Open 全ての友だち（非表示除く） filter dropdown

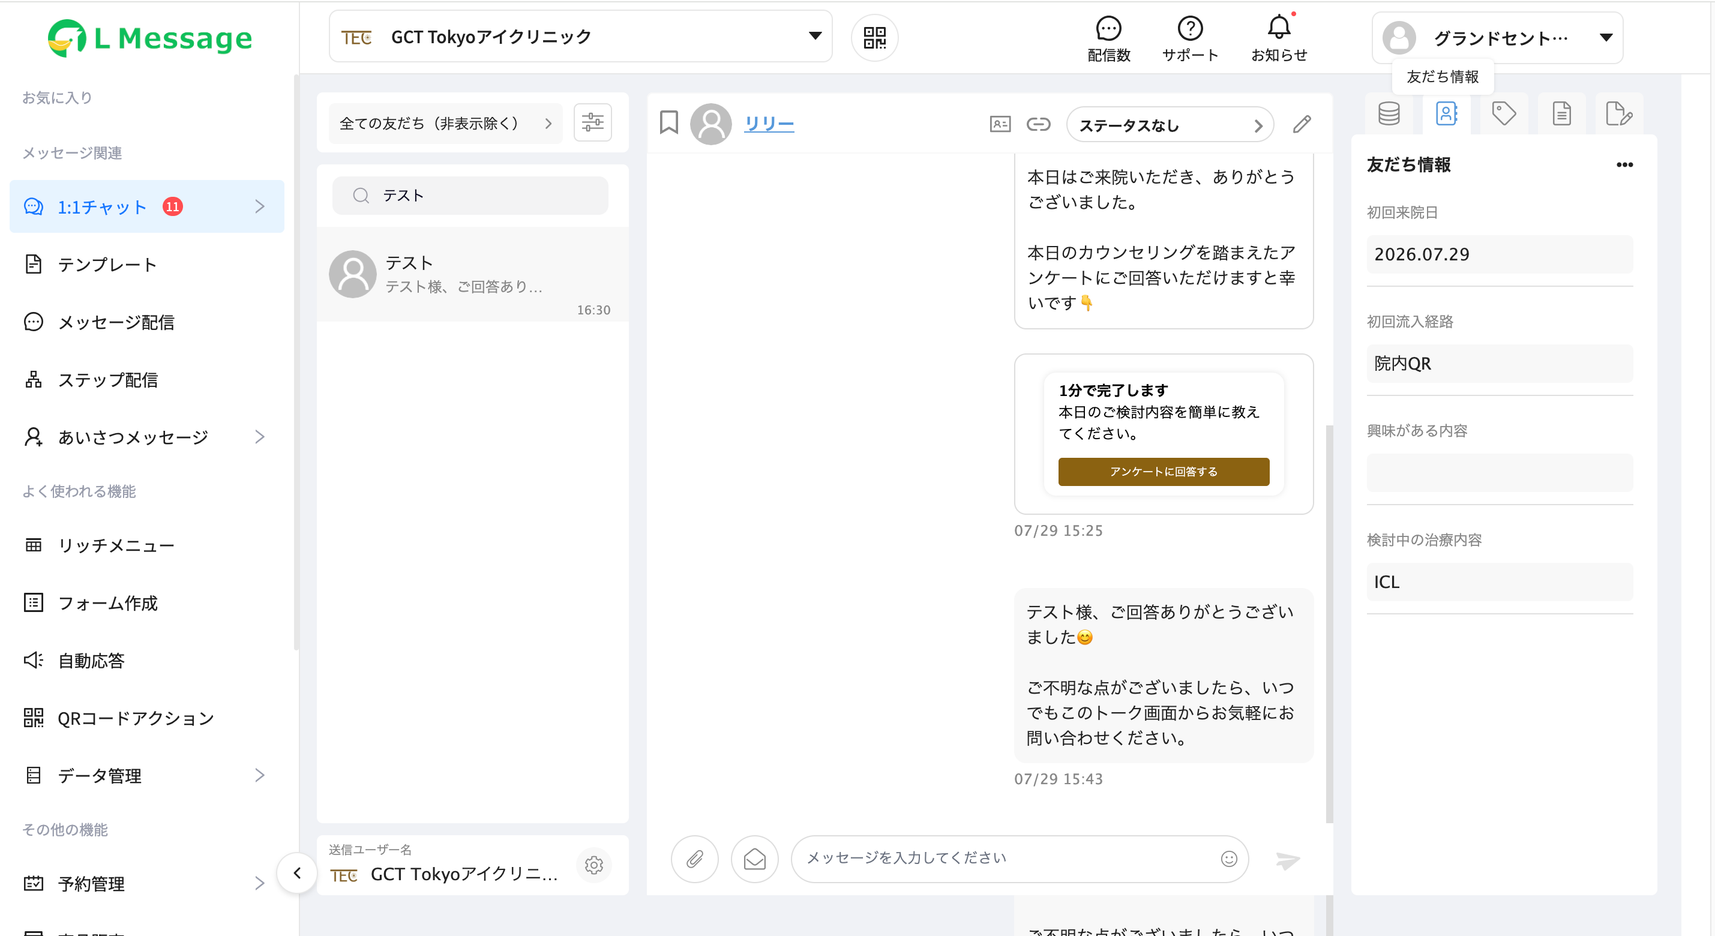[x=445, y=123]
